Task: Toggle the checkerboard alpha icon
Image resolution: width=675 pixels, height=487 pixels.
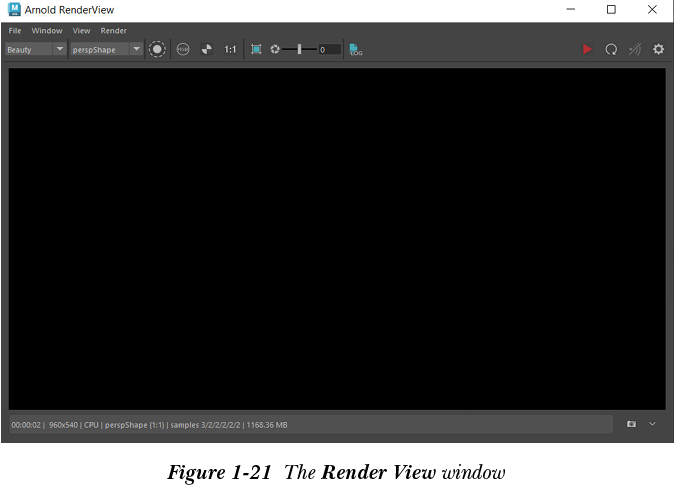Action: (207, 49)
